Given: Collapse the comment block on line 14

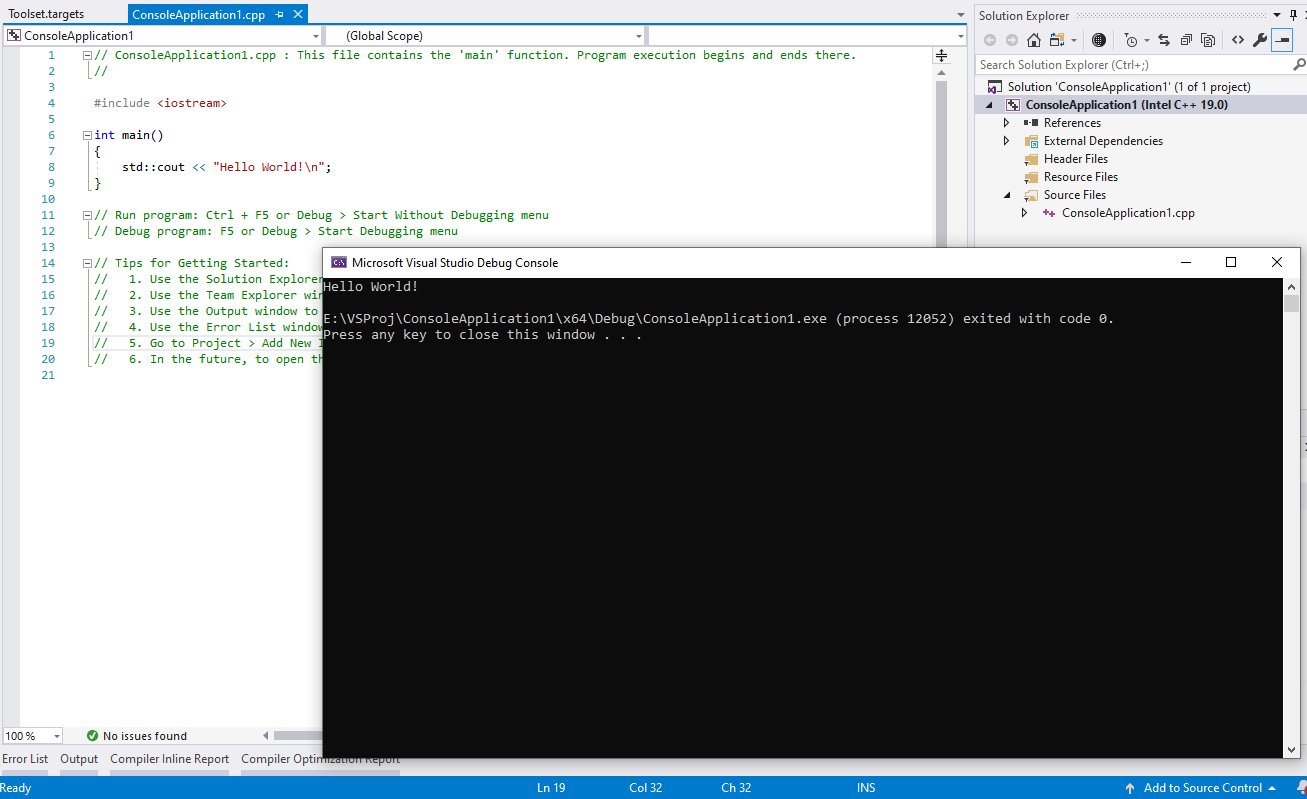Looking at the screenshot, I should [86, 262].
